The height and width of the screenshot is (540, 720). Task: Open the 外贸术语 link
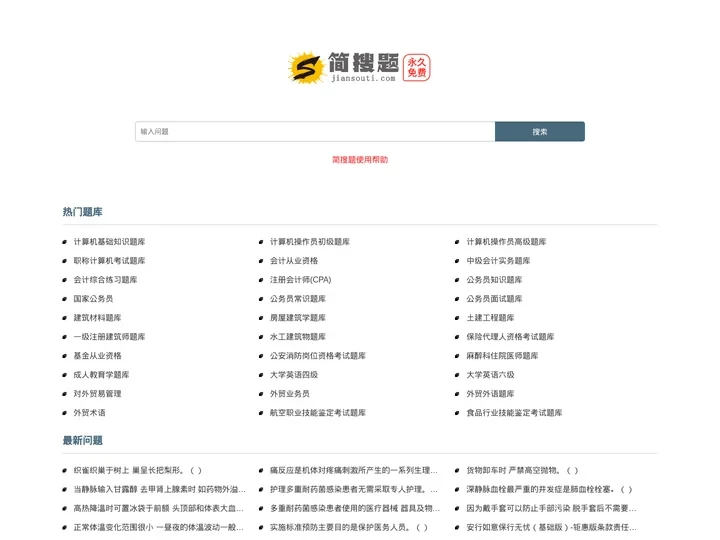(x=89, y=412)
